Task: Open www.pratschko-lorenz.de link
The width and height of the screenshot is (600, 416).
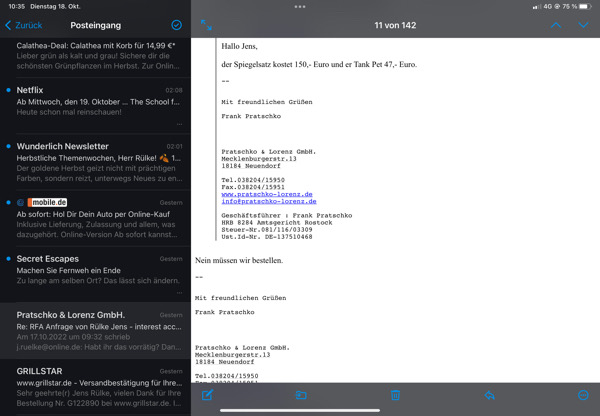Action: 267,194
